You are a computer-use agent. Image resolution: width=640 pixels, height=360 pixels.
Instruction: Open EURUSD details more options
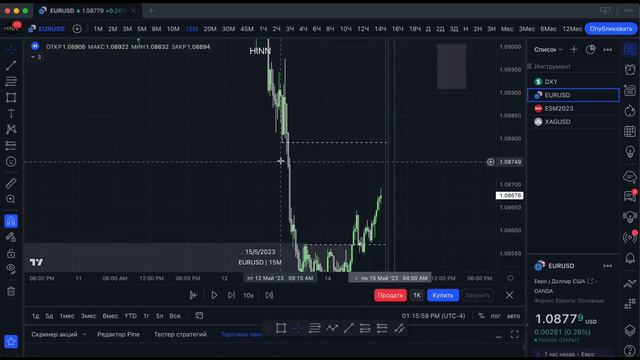(x=608, y=266)
